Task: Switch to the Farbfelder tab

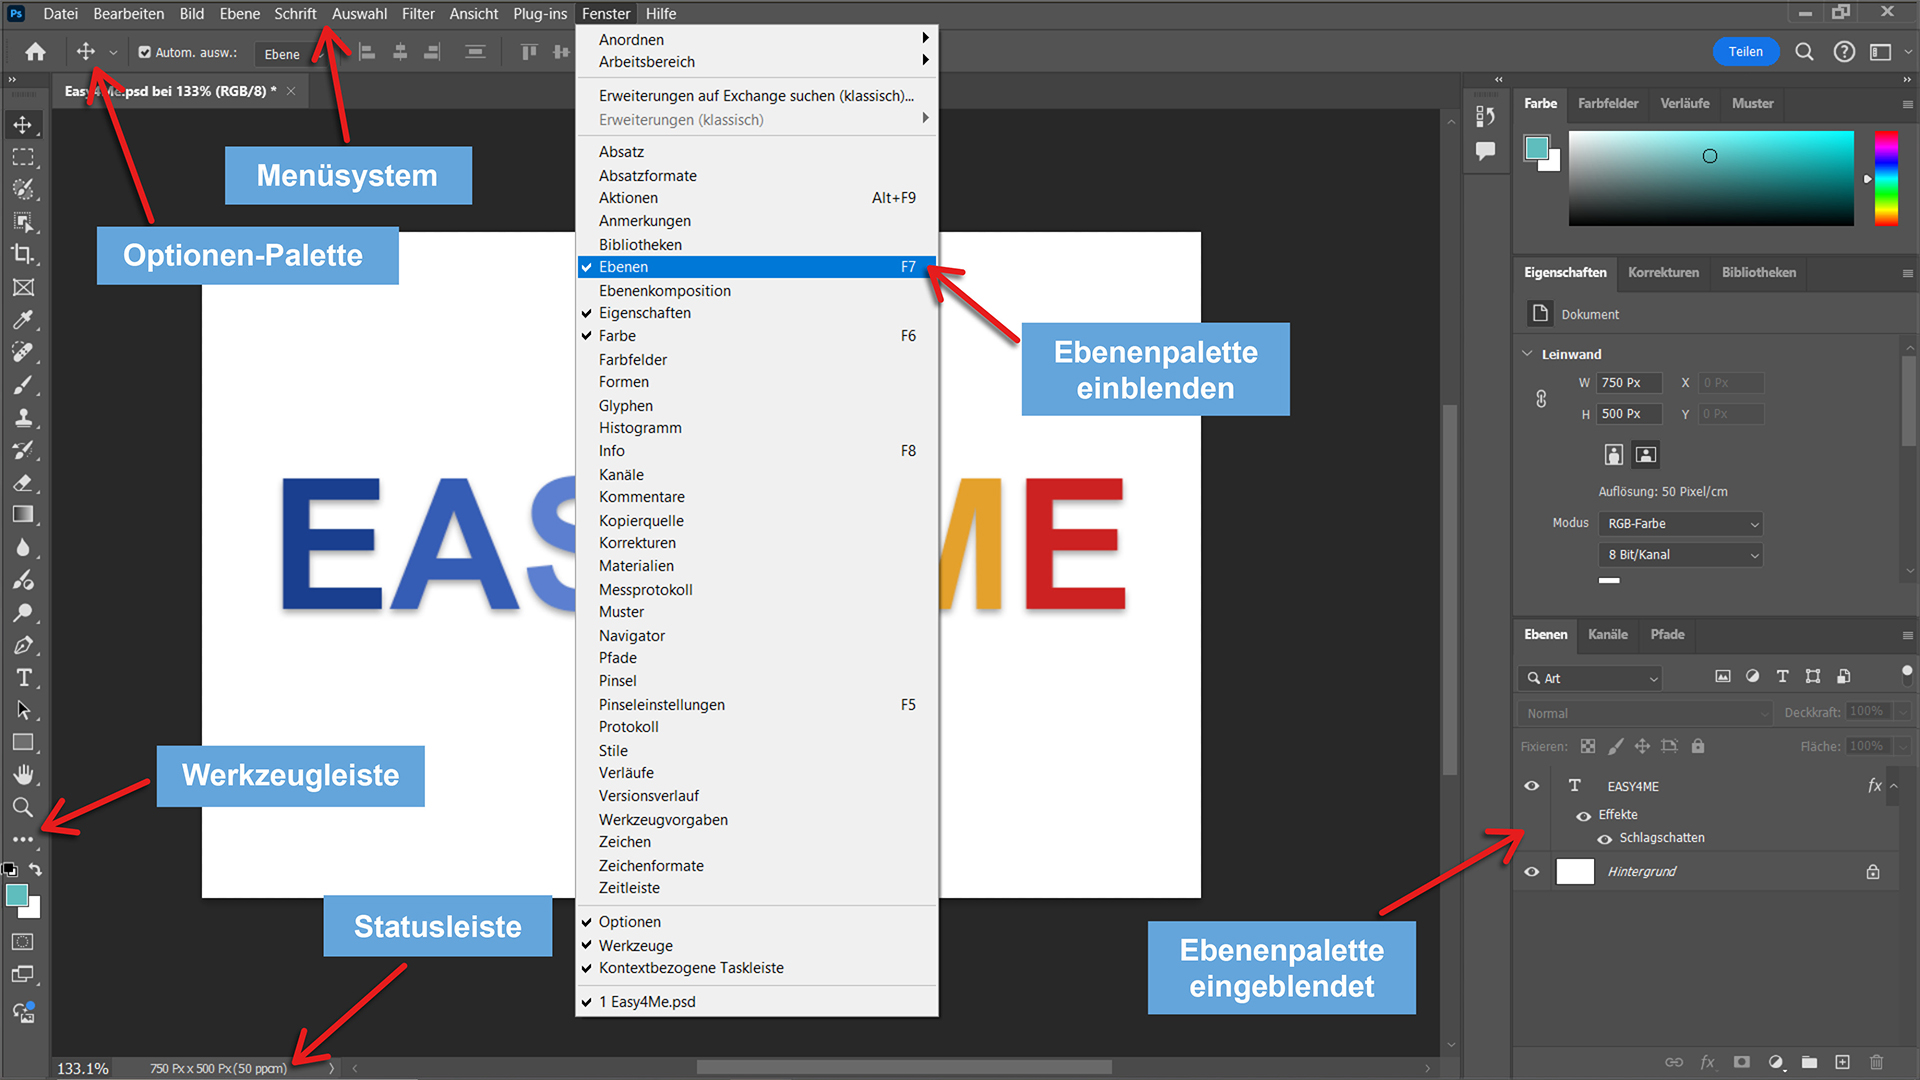Action: 1608,103
